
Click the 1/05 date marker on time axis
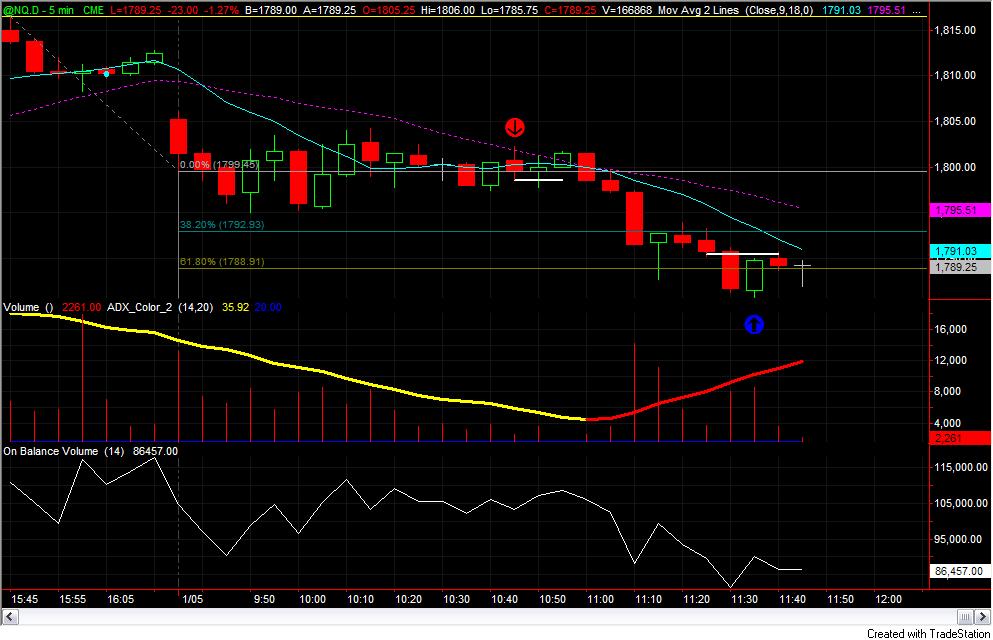pyautogui.click(x=194, y=598)
